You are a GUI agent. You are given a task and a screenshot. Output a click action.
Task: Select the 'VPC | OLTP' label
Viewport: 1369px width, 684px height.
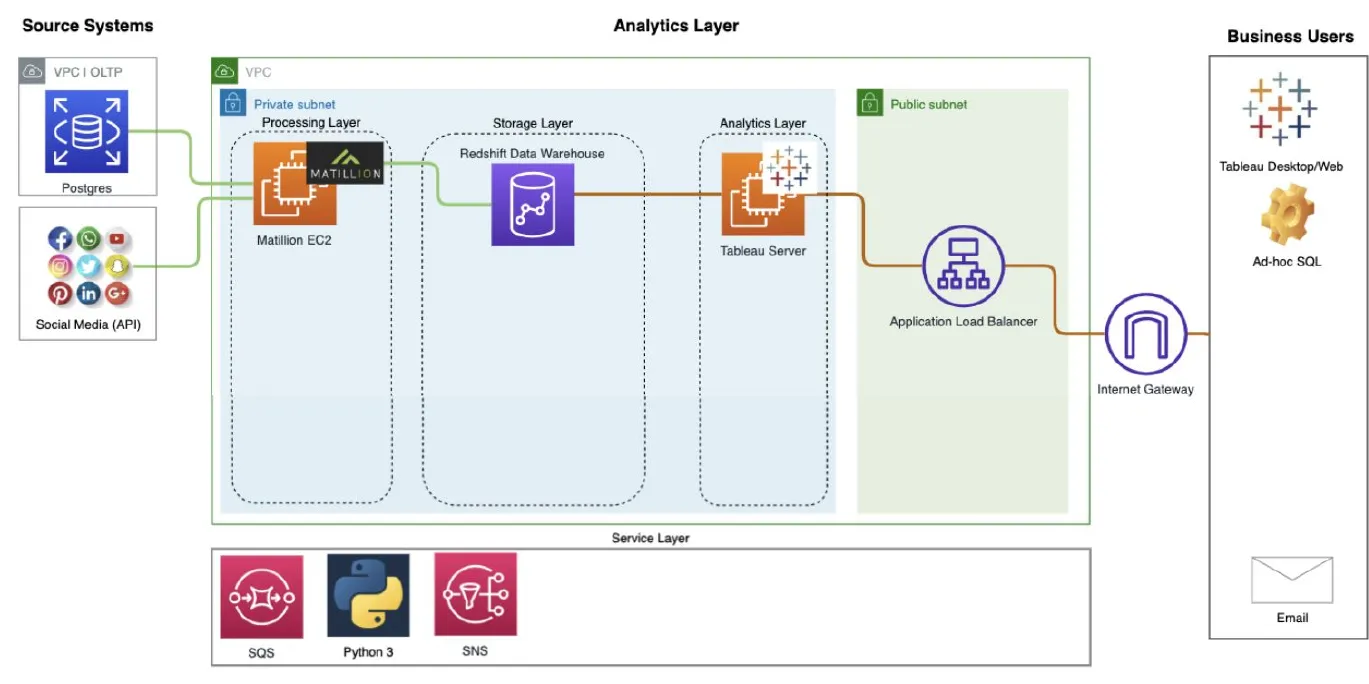coord(88,72)
